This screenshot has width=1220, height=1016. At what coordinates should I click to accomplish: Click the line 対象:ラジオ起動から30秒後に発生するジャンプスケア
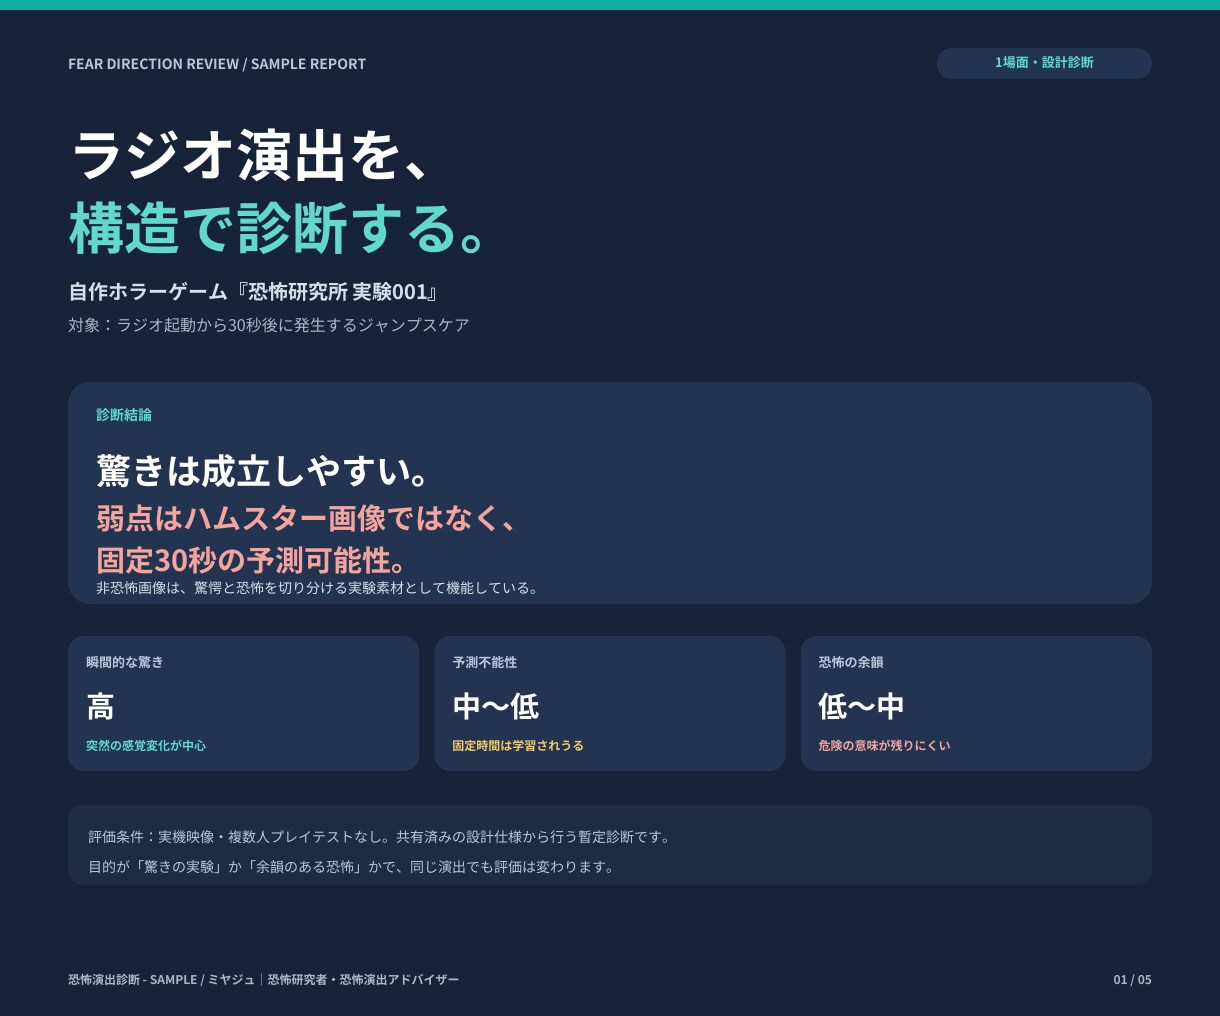(269, 325)
